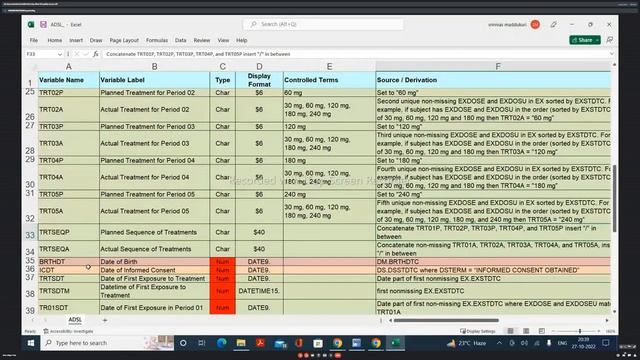Expand the formula bar chevron

coord(611,54)
